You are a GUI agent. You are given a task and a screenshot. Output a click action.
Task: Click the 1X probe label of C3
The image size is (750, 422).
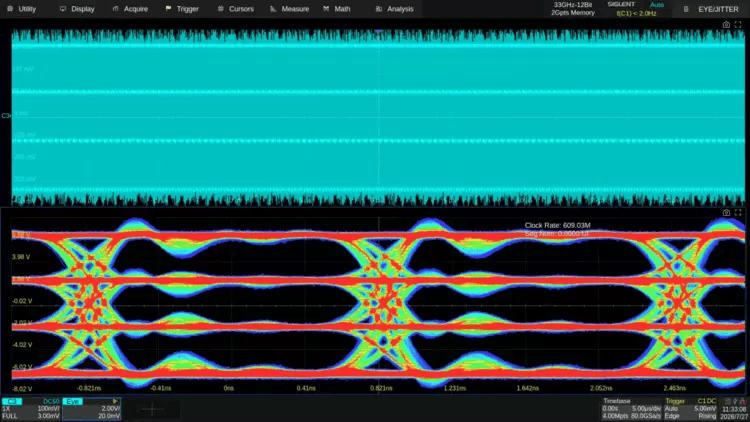pyautogui.click(x=6, y=409)
